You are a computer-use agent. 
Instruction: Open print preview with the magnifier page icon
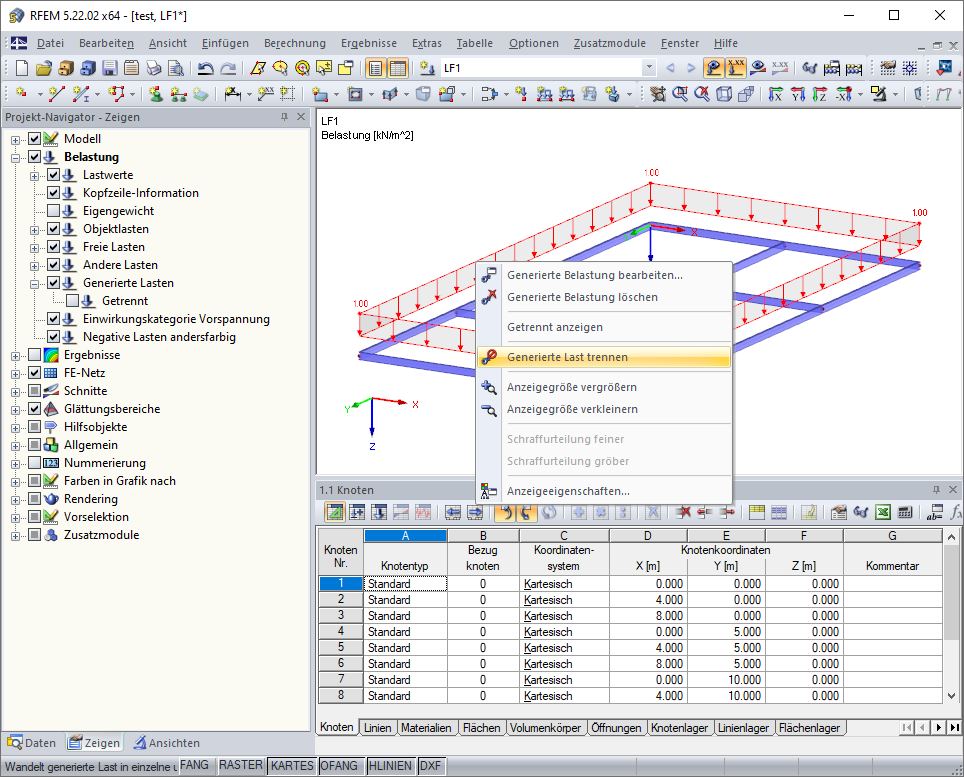tap(176, 68)
